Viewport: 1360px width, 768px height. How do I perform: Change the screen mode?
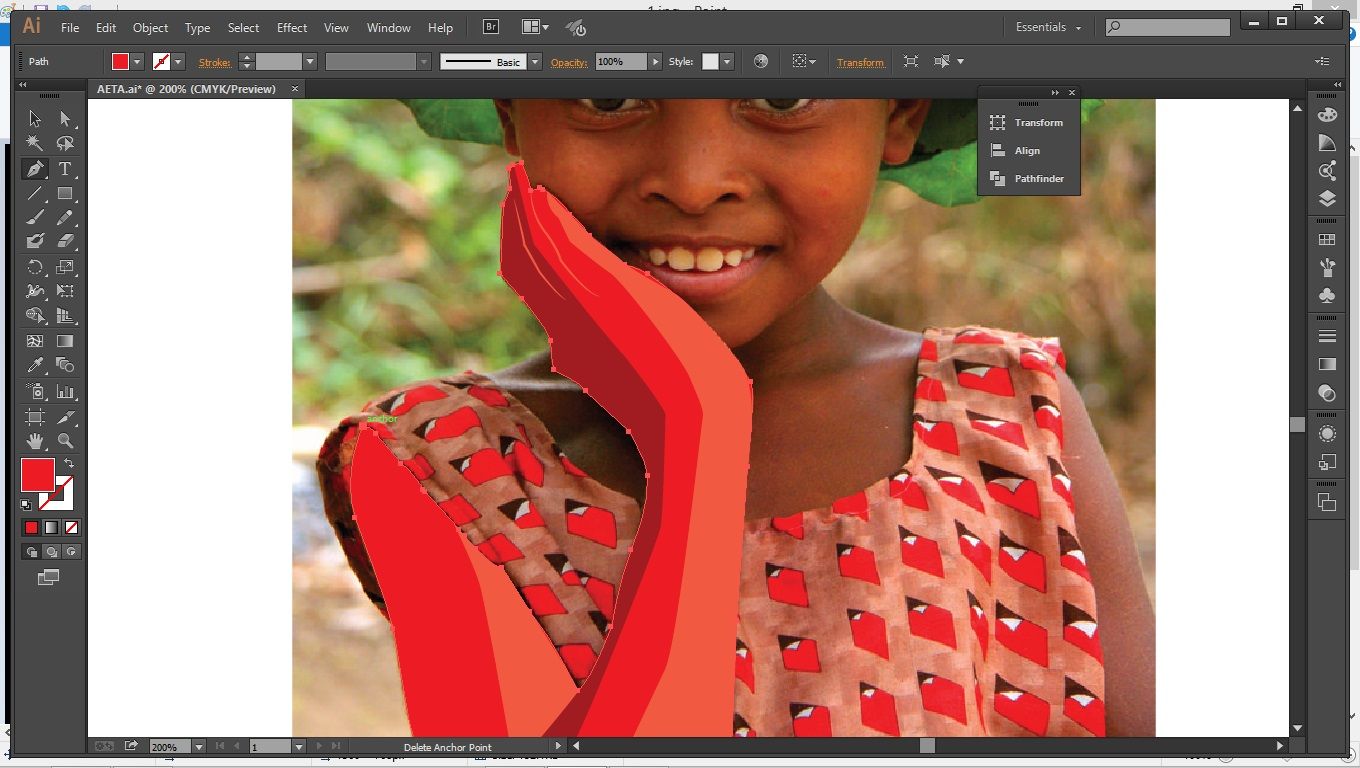(48, 577)
